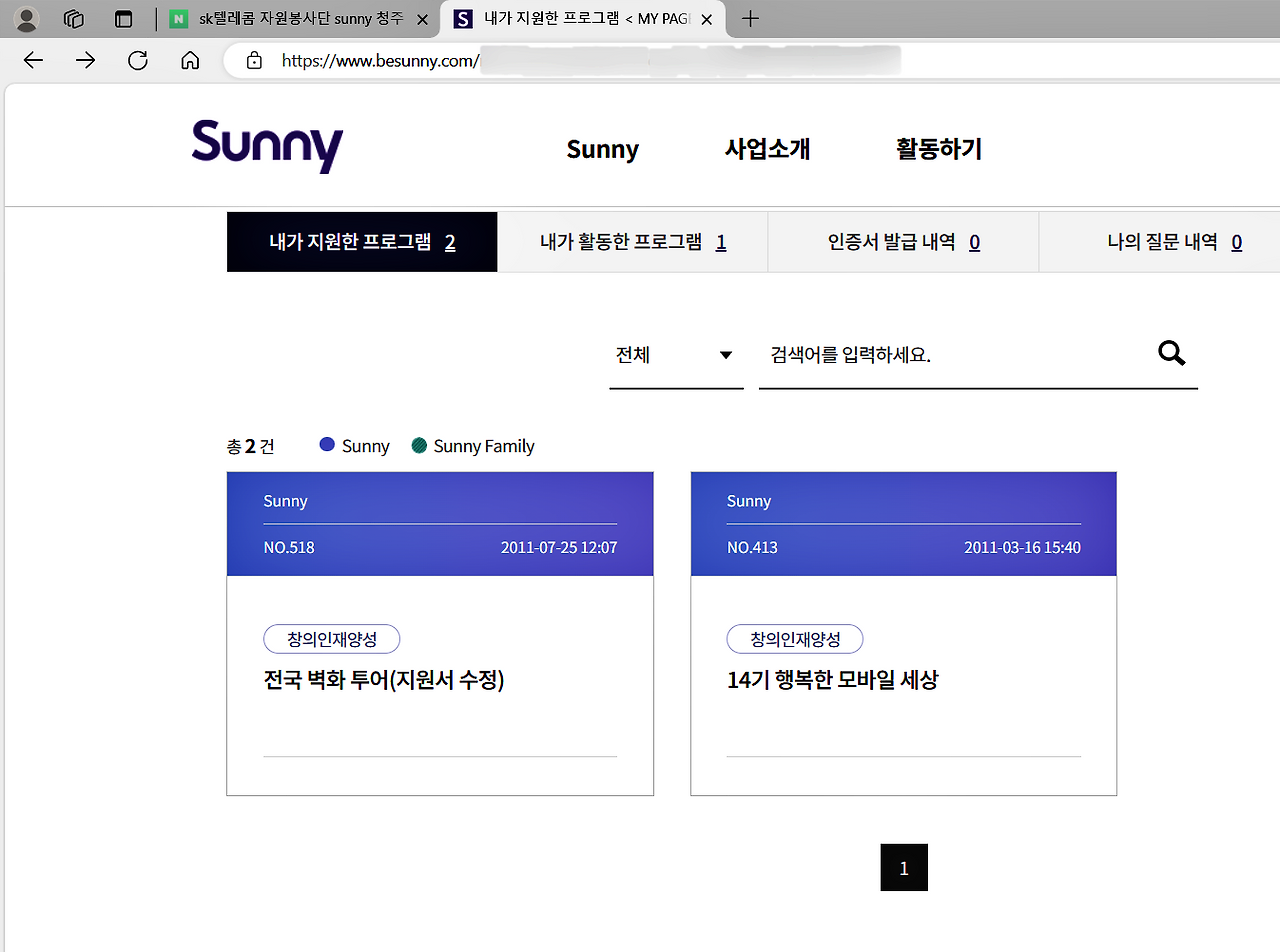This screenshot has width=1280, height=952.
Task: Switch to the sk텔레콤 자원봉사단 sunny browser tab
Action: coord(299,19)
